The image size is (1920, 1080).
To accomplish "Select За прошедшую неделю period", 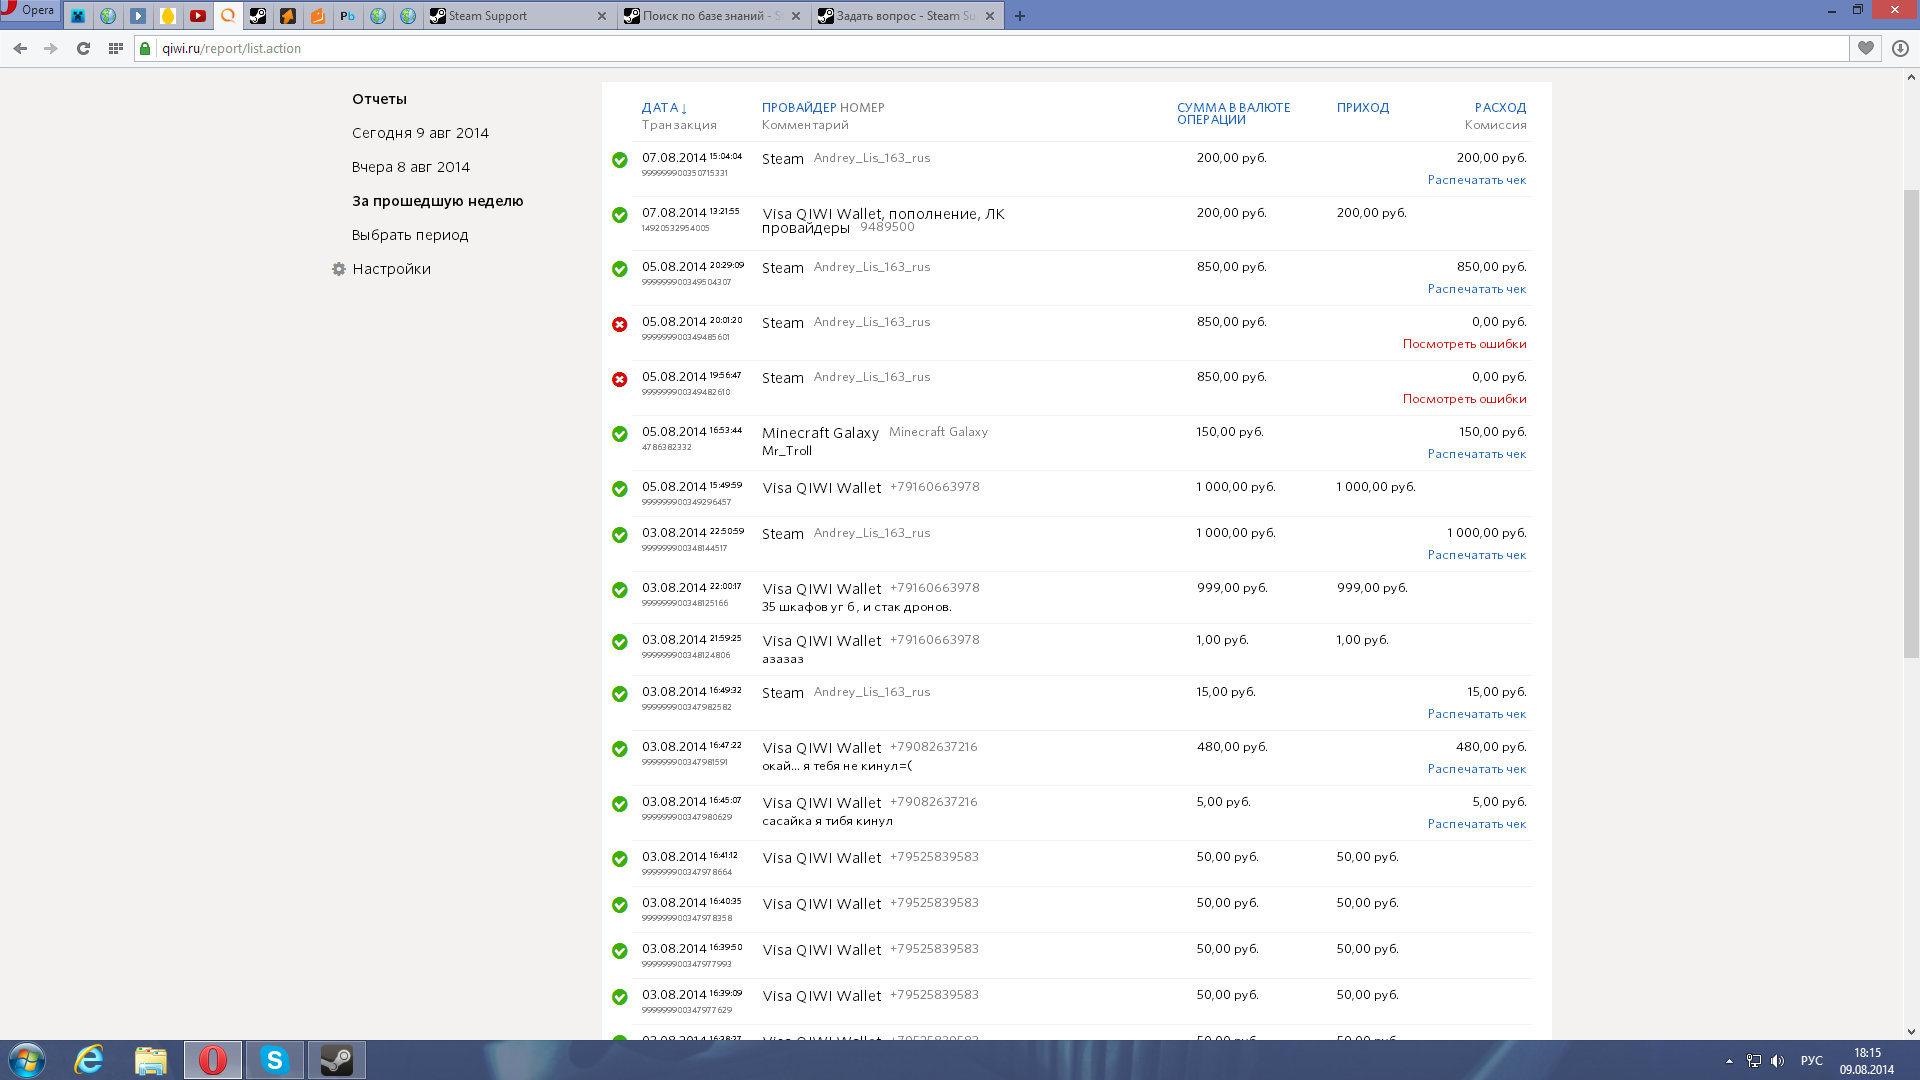I will click(437, 201).
